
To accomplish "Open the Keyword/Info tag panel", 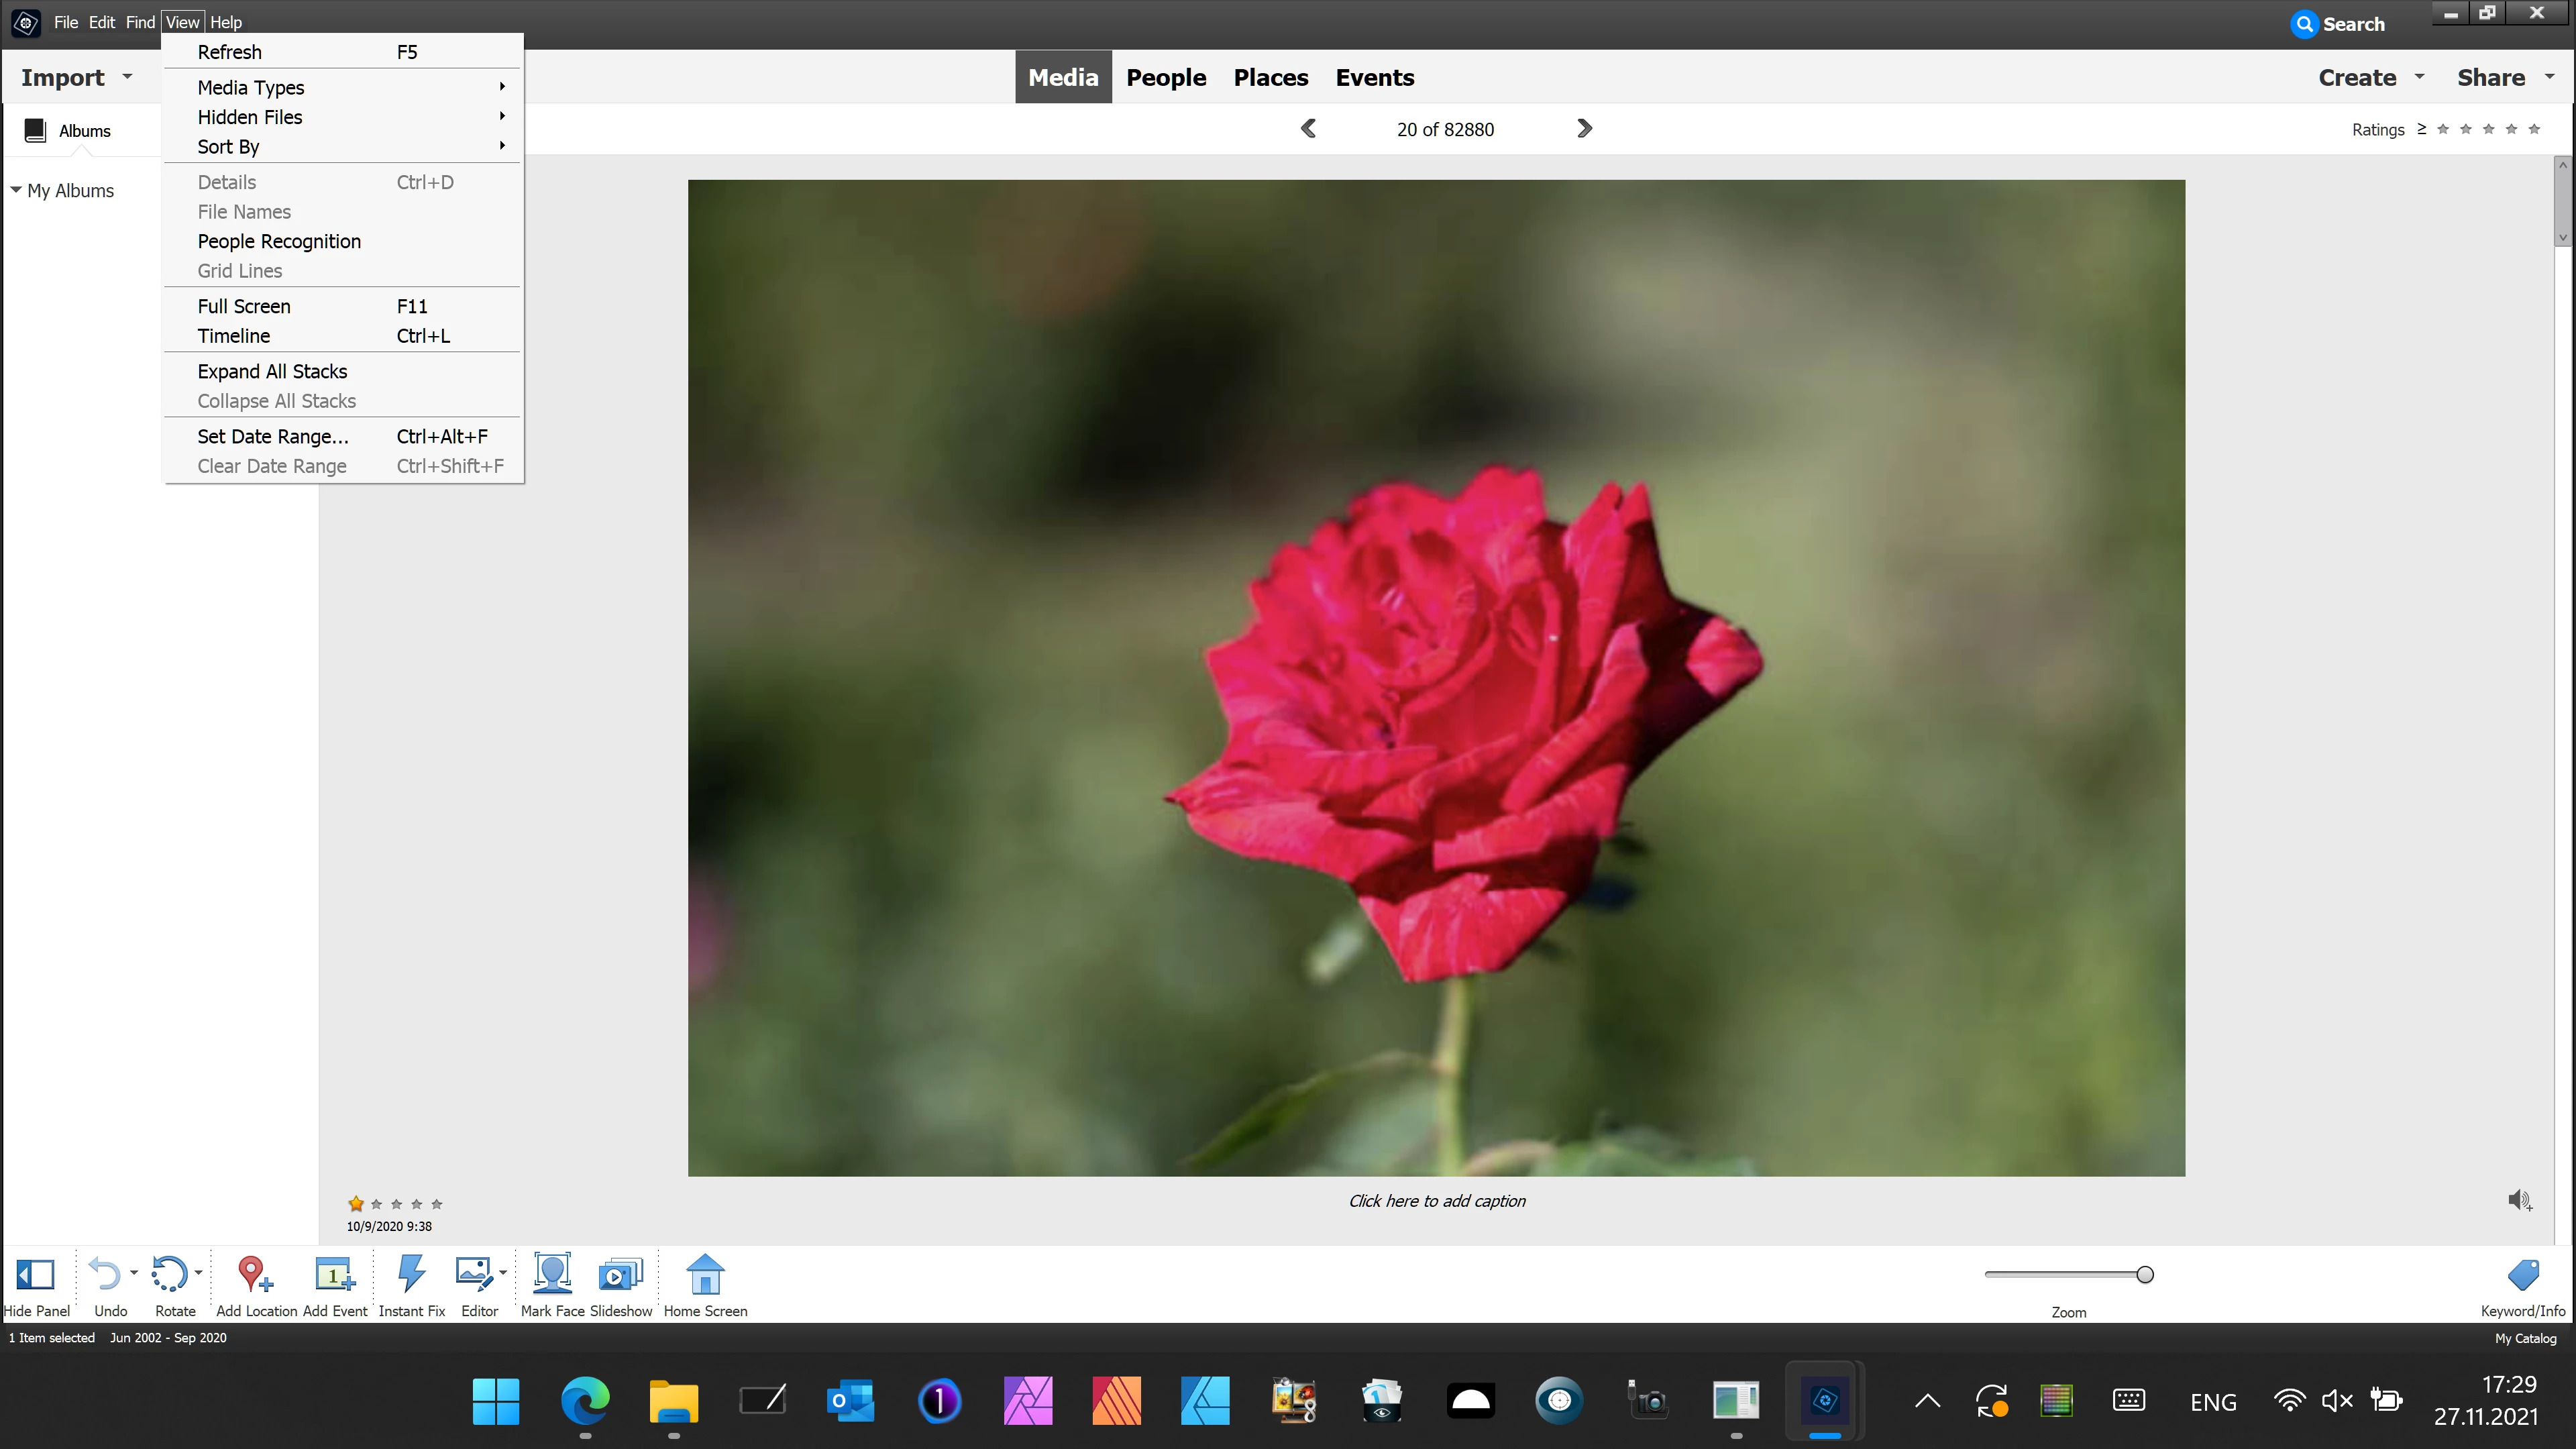I will point(2522,1274).
